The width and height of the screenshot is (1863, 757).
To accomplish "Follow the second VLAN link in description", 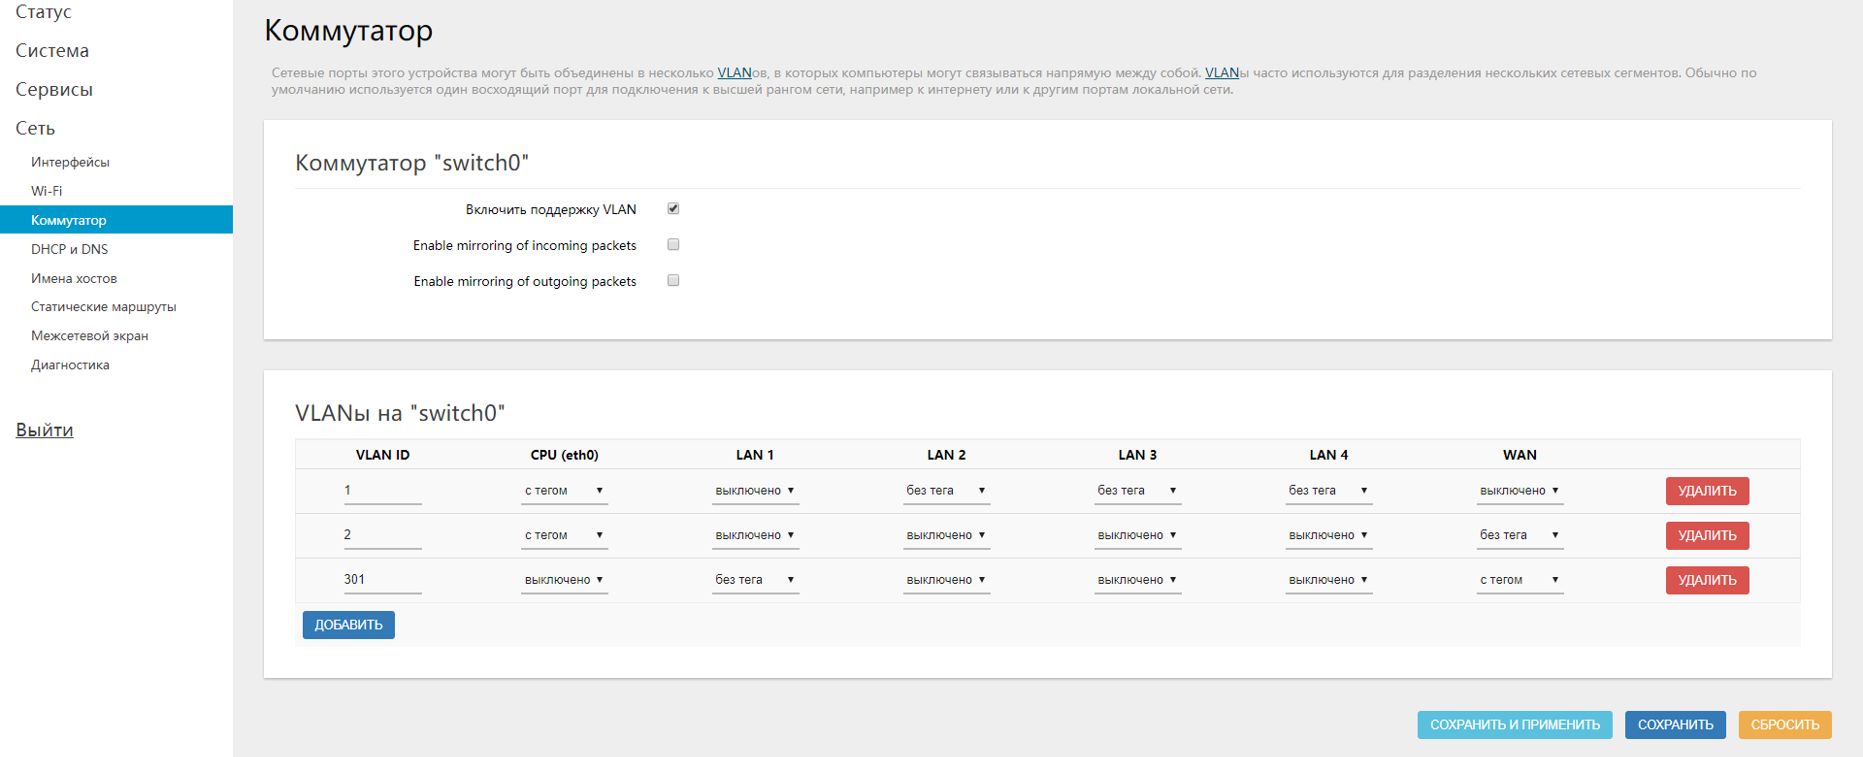I will click(x=1222, y=73).
